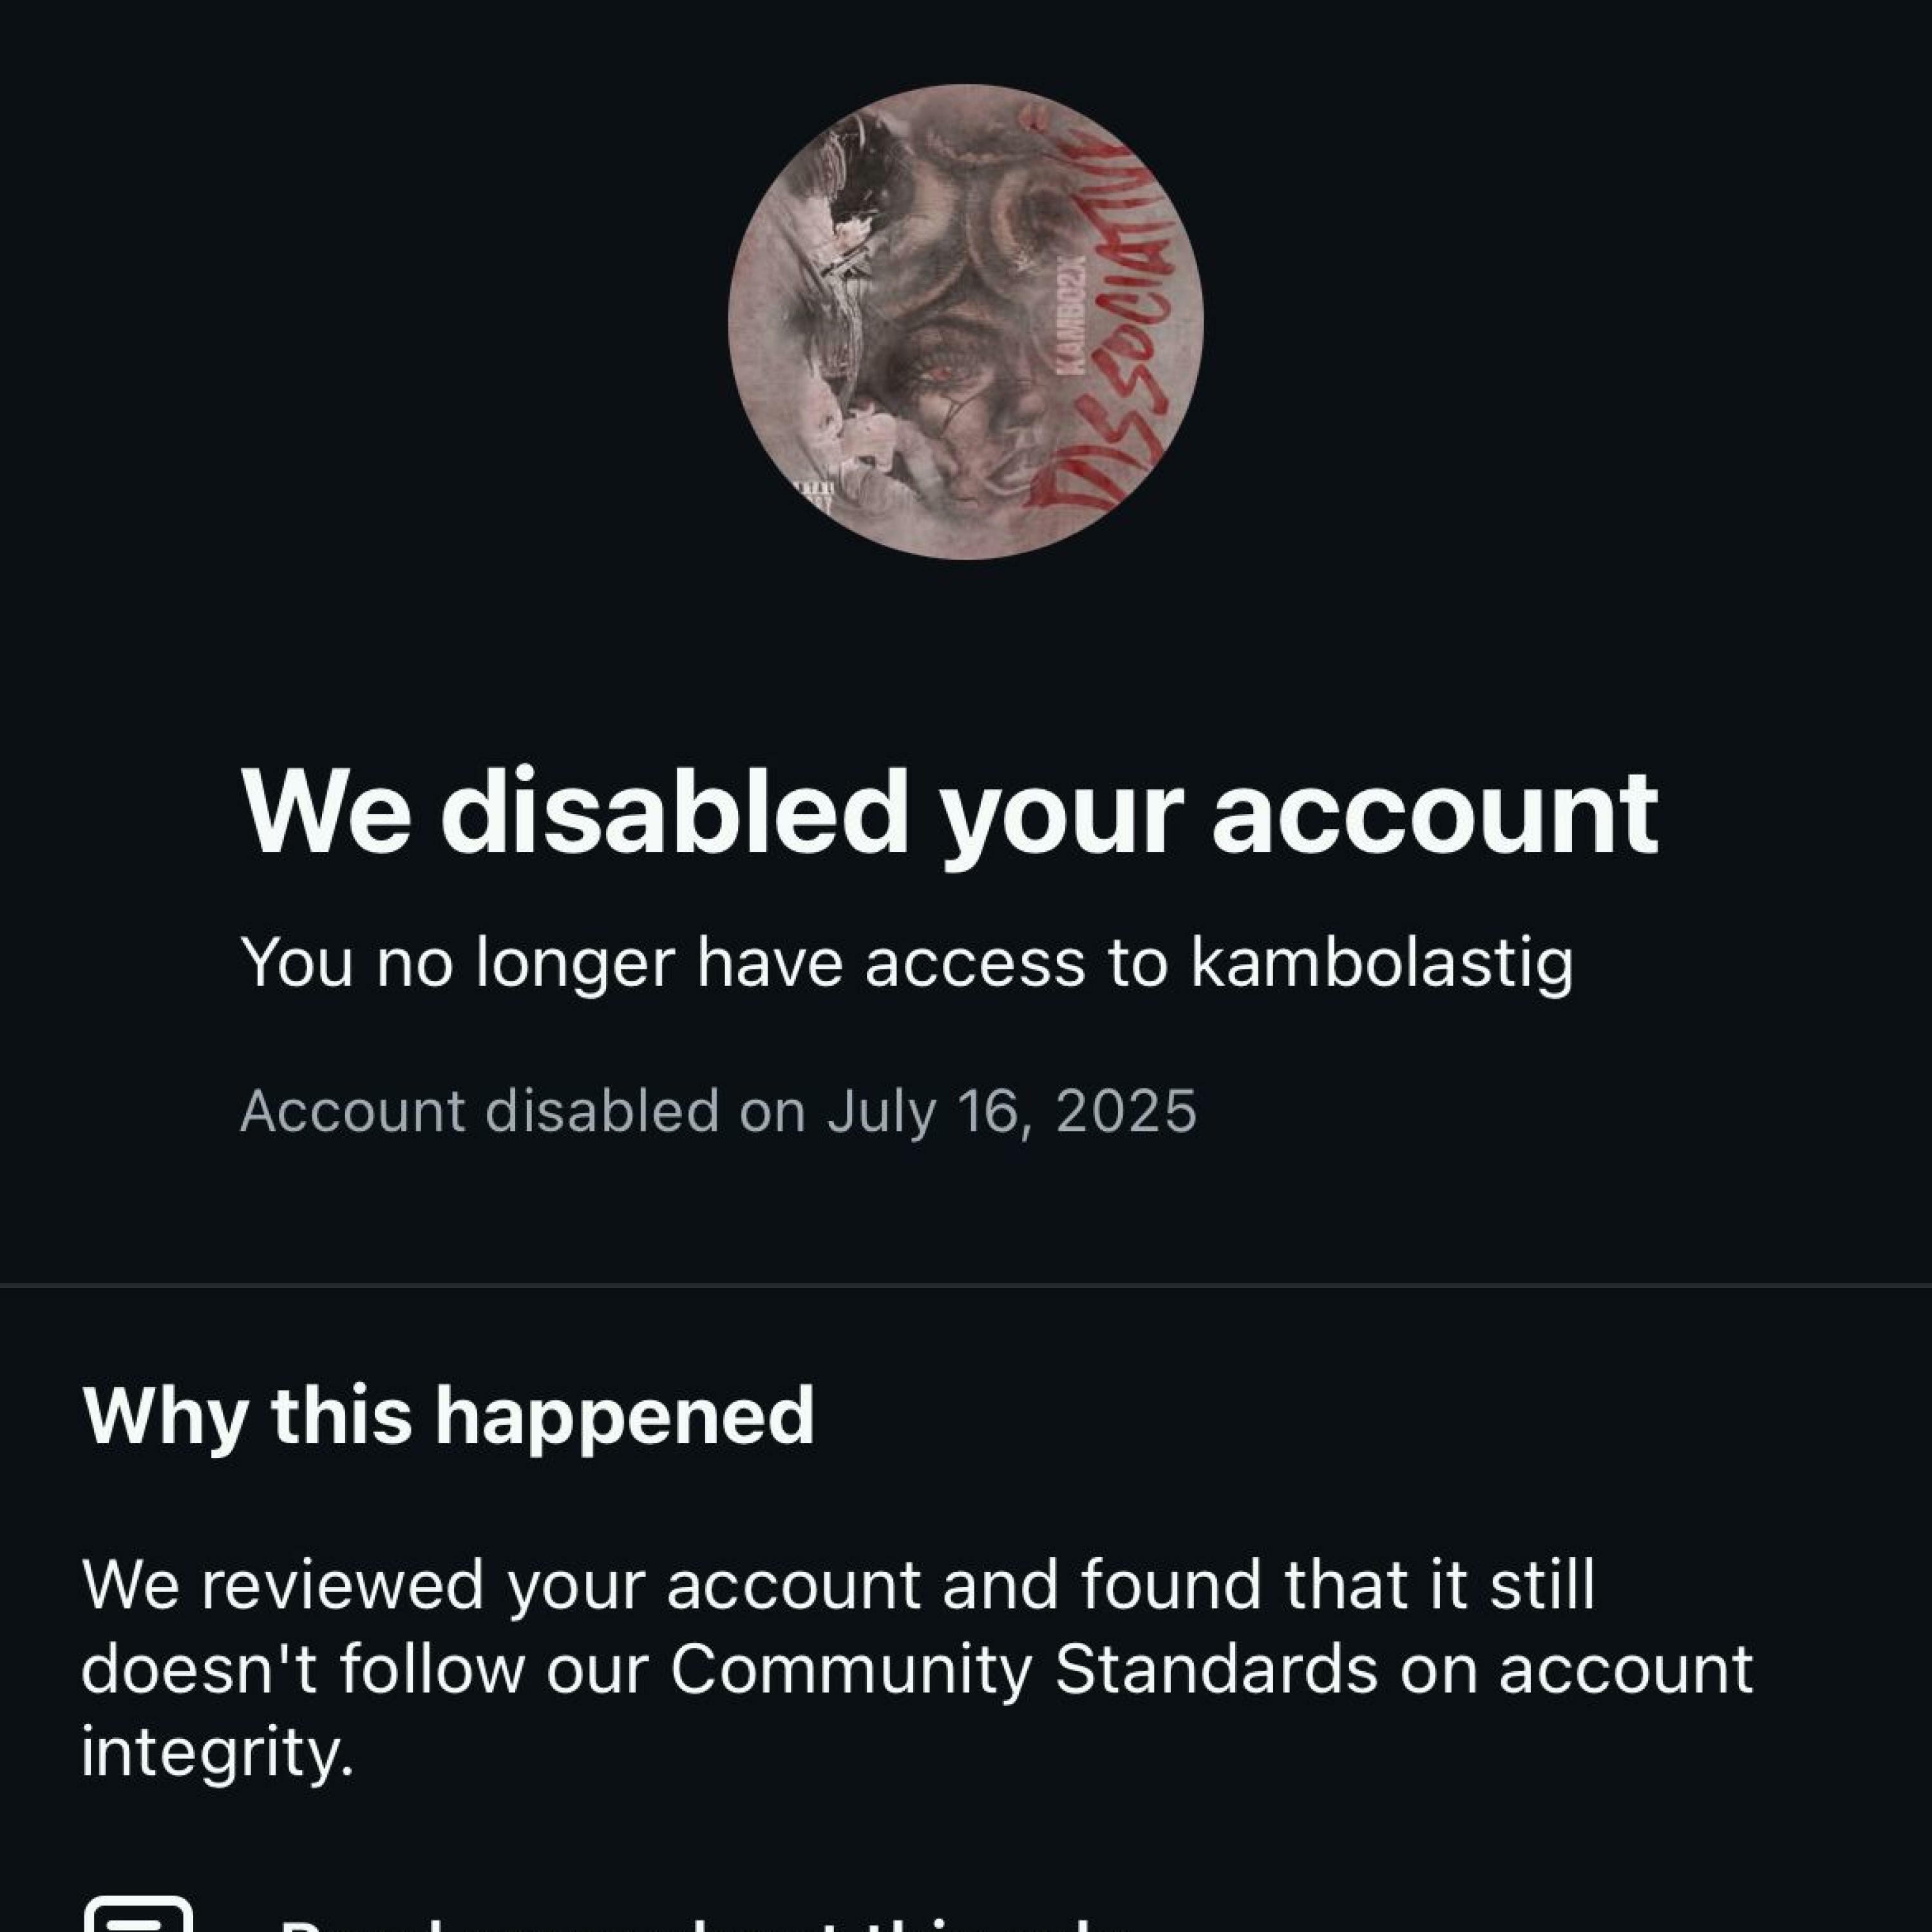The width and height of the screenshot is (1932, 1932).
Task: Click the "We disabled your account" heading
Action: pos(949,812)
